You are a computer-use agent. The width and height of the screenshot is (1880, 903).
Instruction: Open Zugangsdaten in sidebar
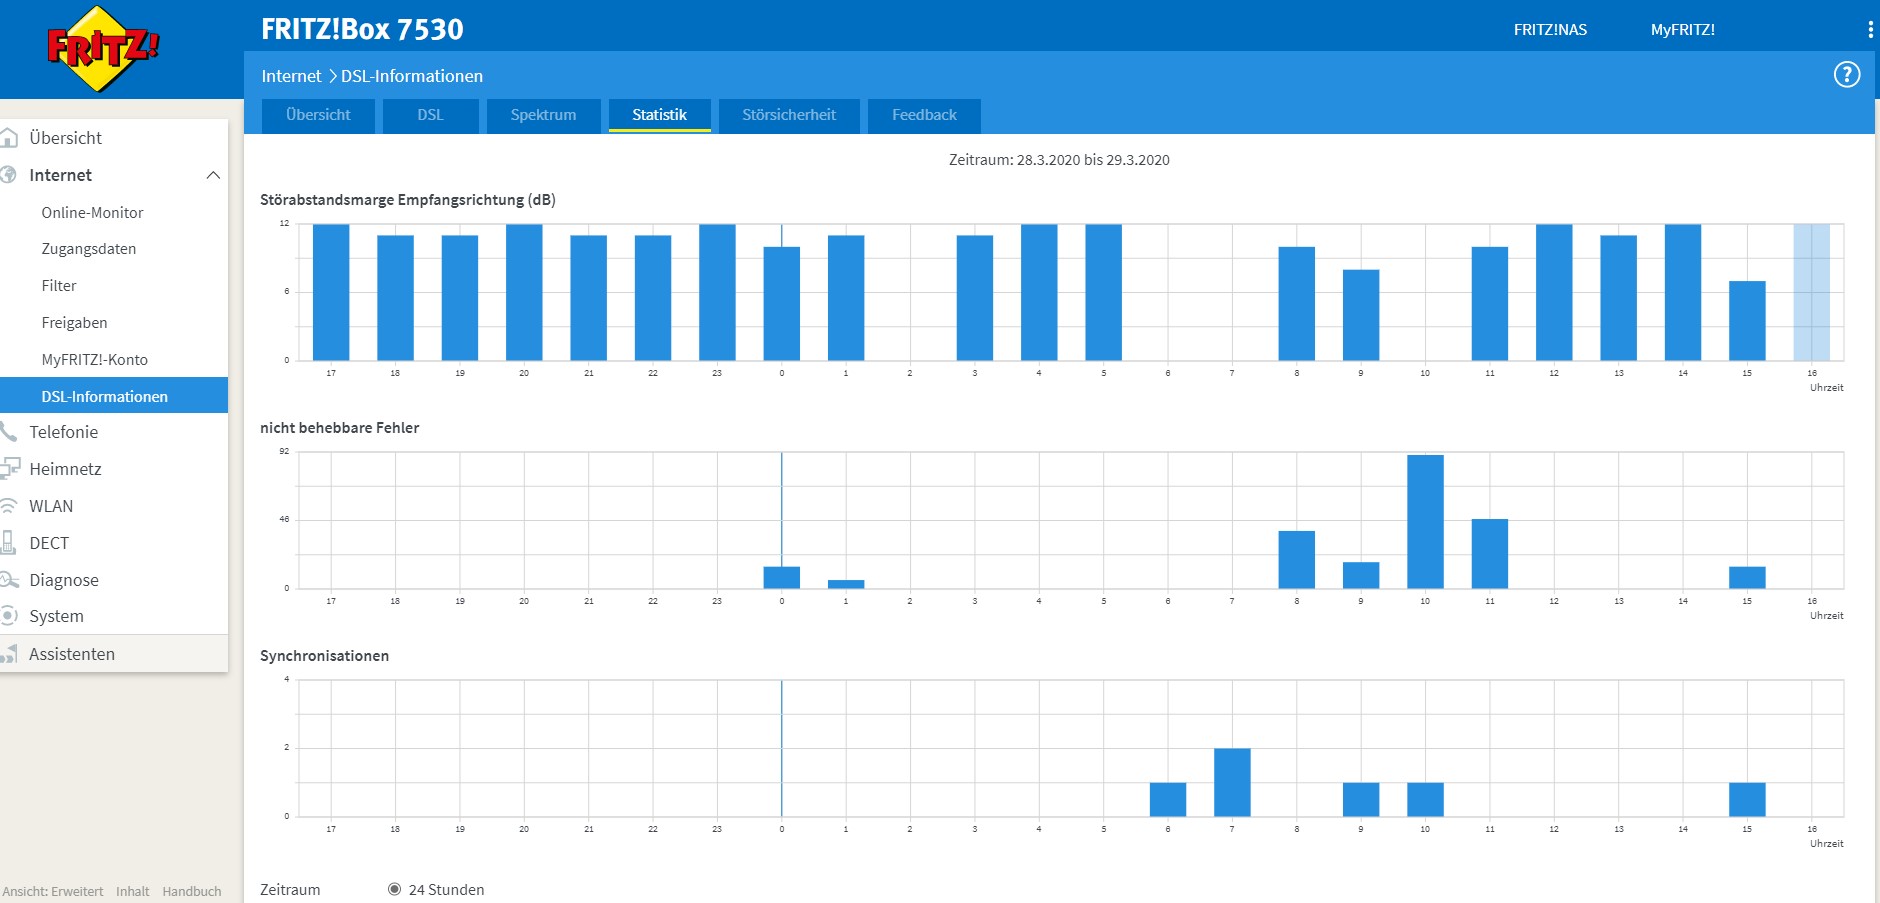point(88,249)
